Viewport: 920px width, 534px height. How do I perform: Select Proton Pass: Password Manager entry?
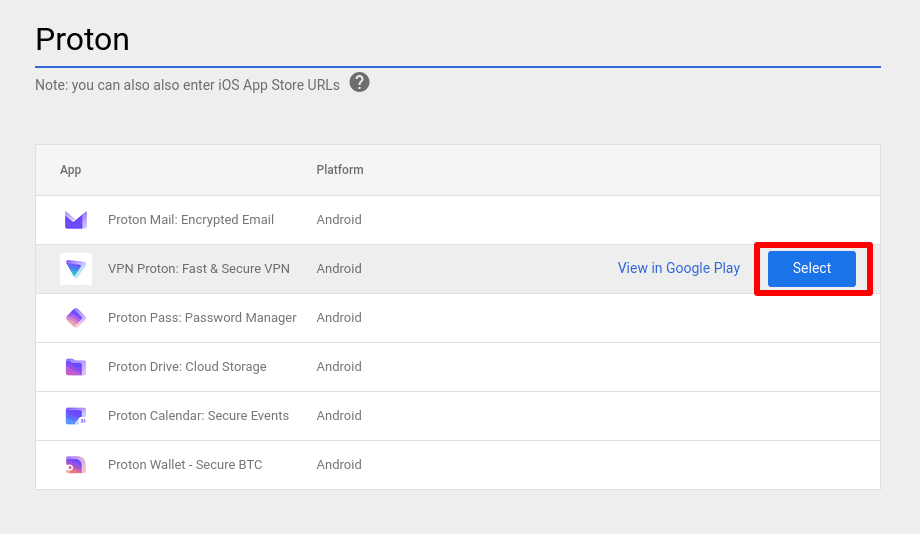coord(202,318)
